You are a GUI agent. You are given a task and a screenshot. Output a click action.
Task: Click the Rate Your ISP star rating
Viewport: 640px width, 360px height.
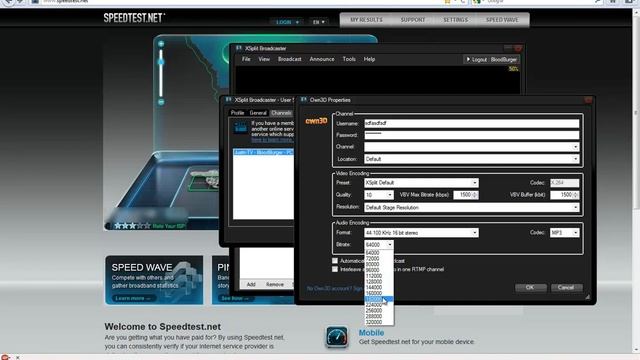pyautogui.click(x=132, y=226)
